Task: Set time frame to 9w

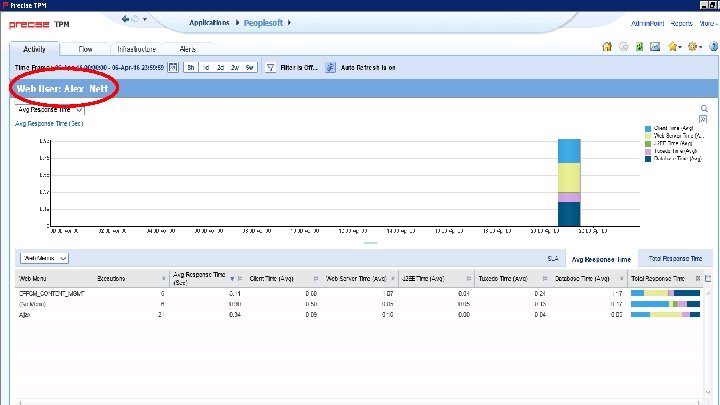Action: point(249,68)
